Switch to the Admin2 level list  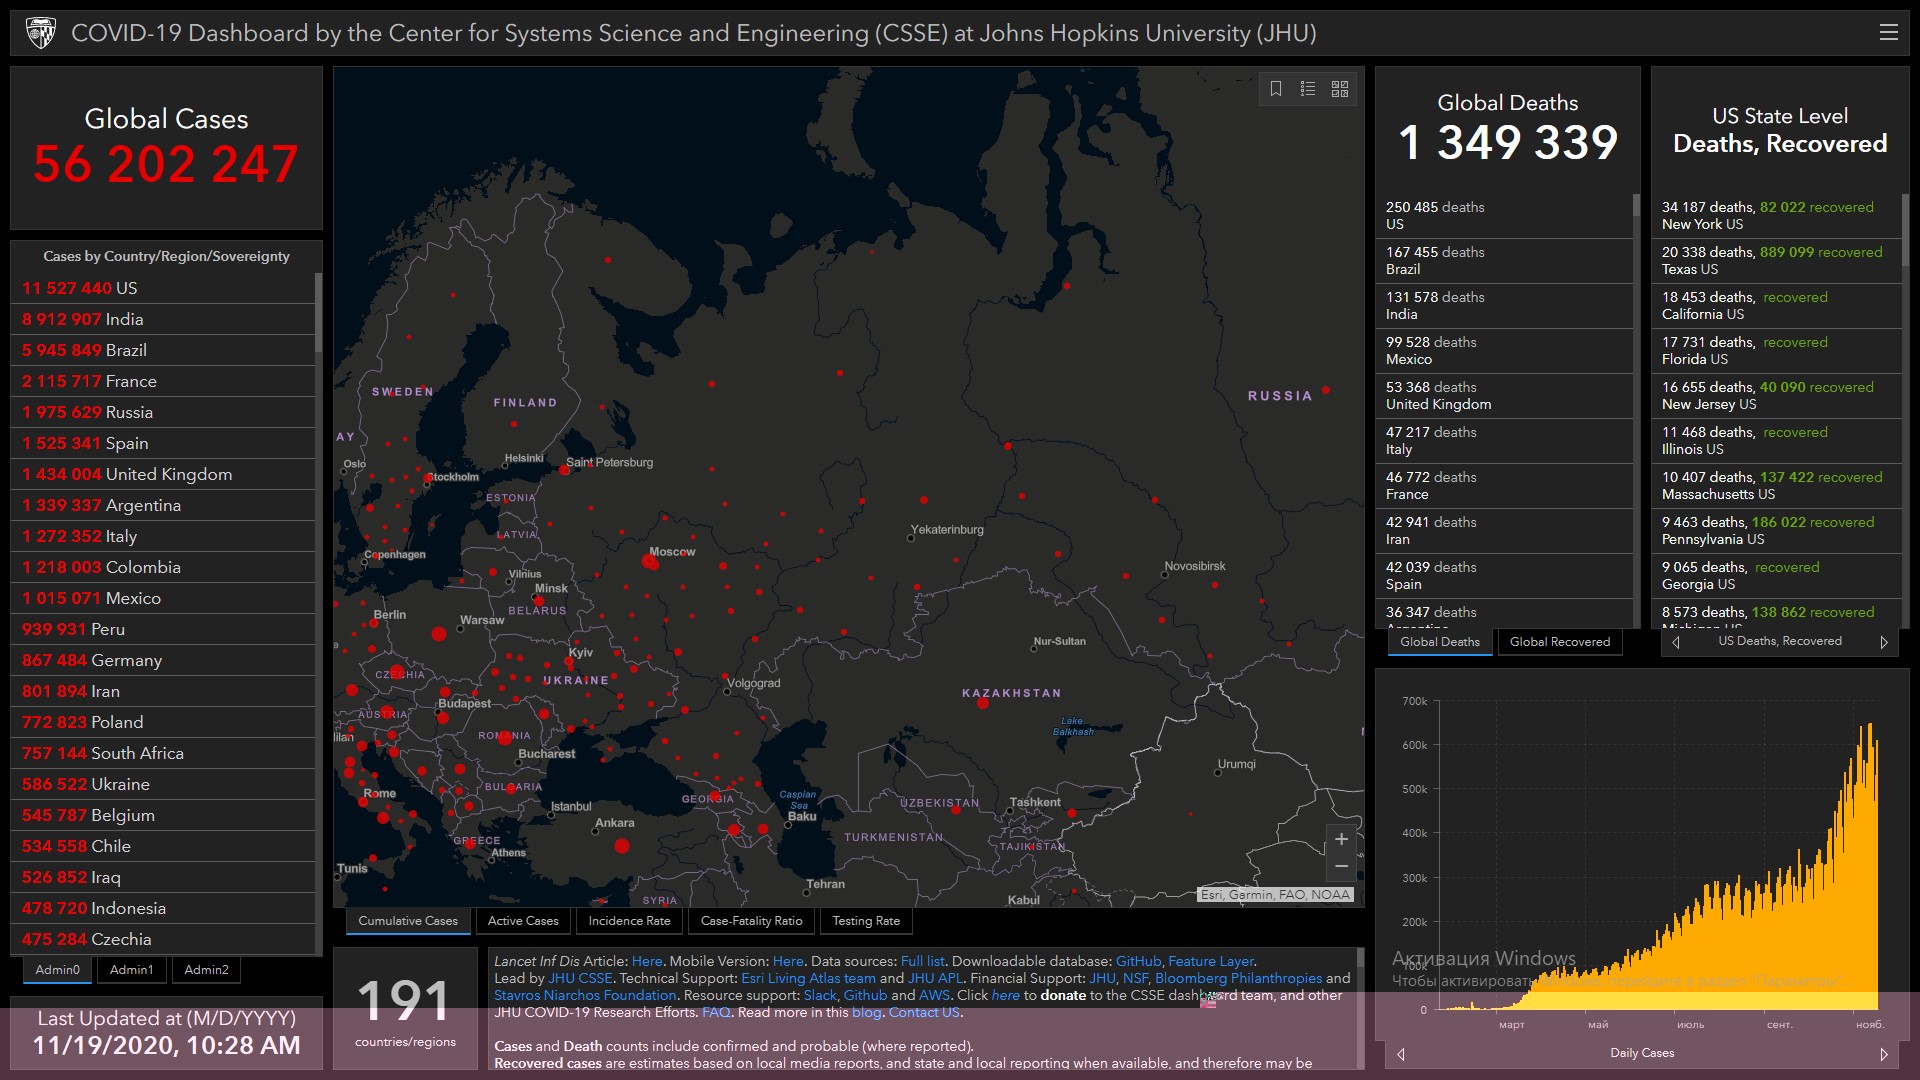(206, 969)
